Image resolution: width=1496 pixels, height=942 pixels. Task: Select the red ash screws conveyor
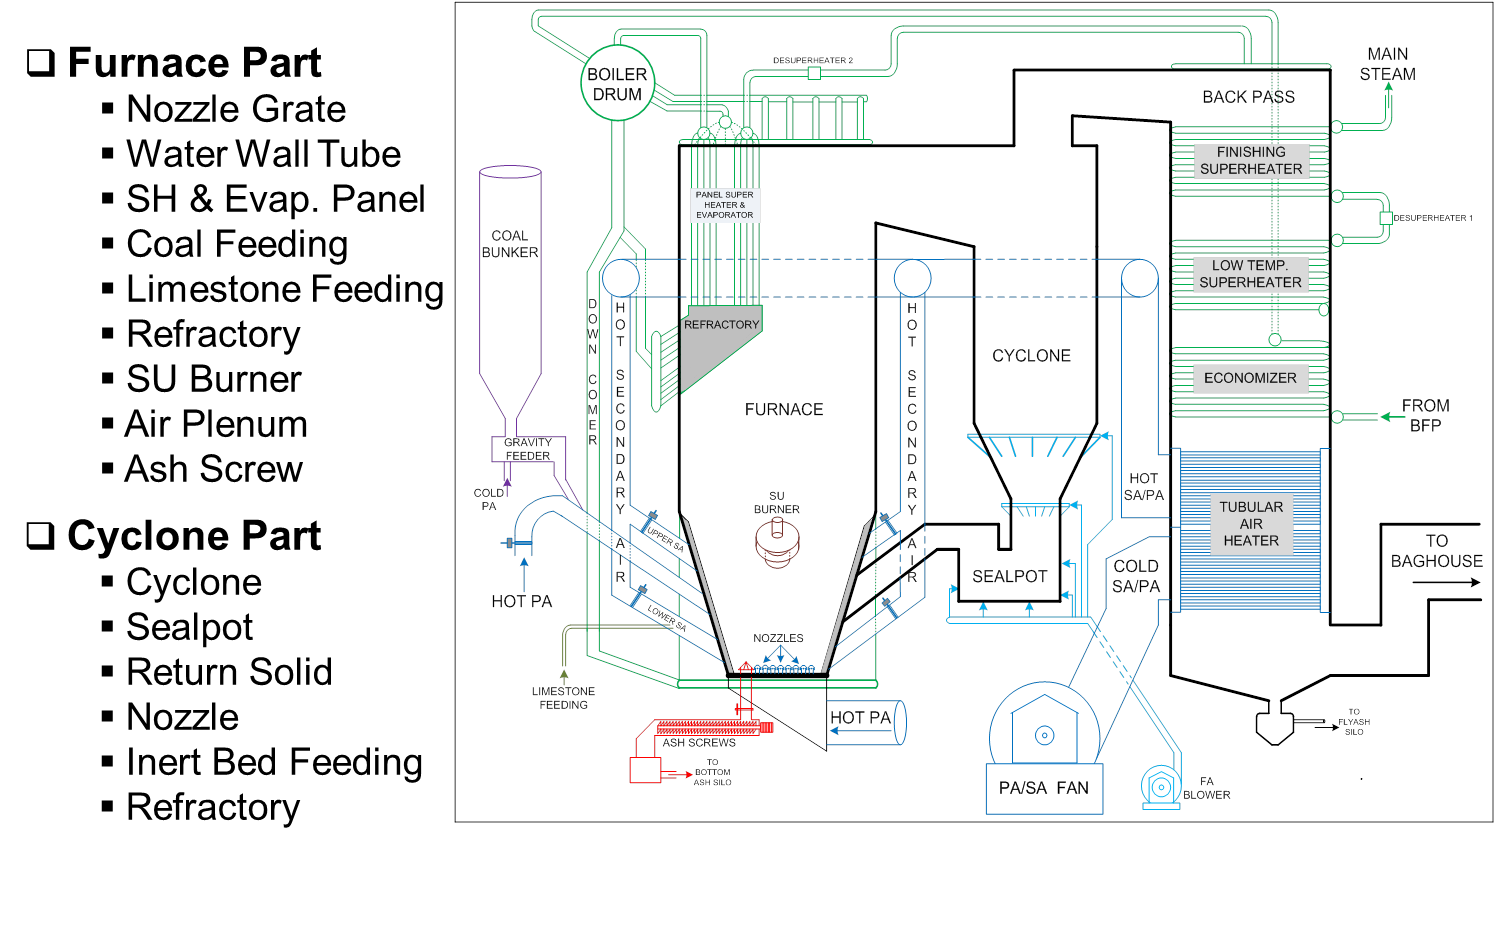tap(714, 728)
